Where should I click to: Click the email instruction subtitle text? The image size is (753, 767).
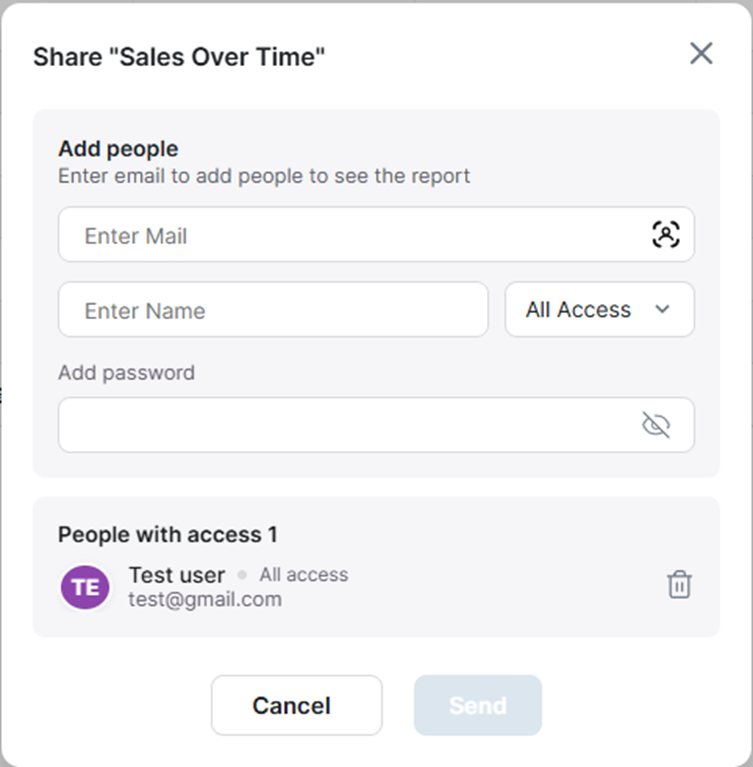point(264,176)
